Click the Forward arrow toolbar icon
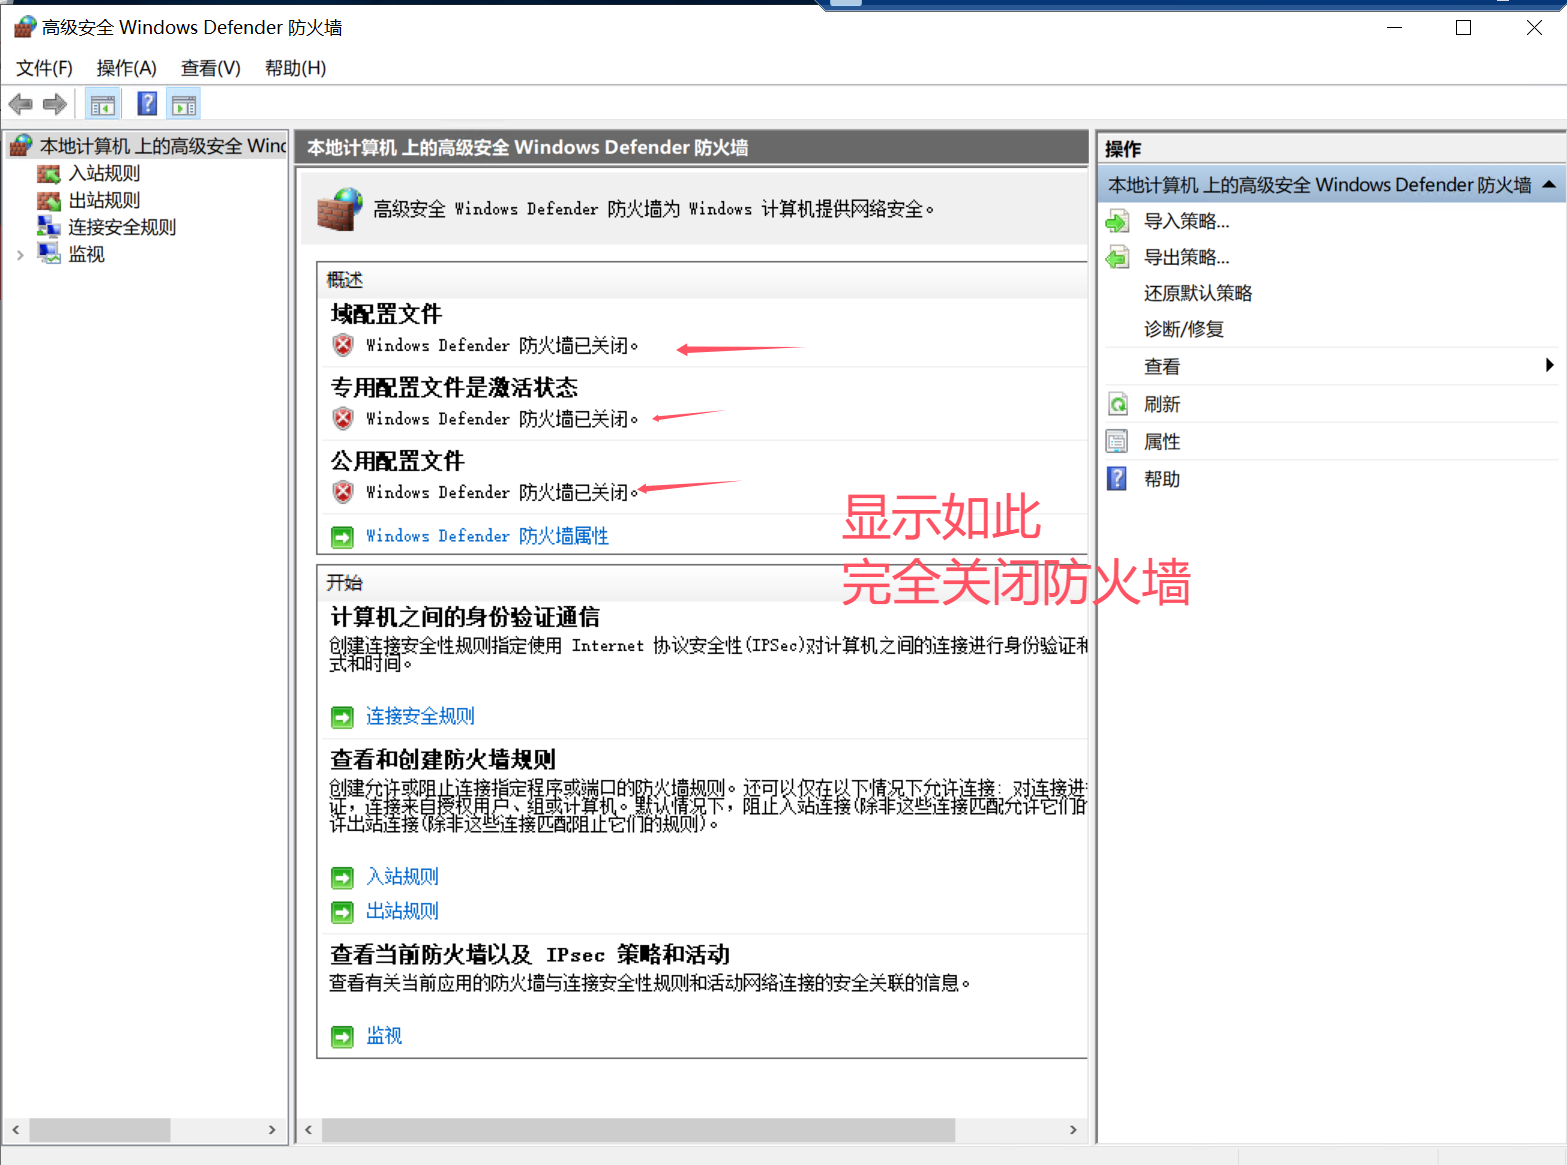The height and width of the screenshot is (1165, 1567). point(55,104)
